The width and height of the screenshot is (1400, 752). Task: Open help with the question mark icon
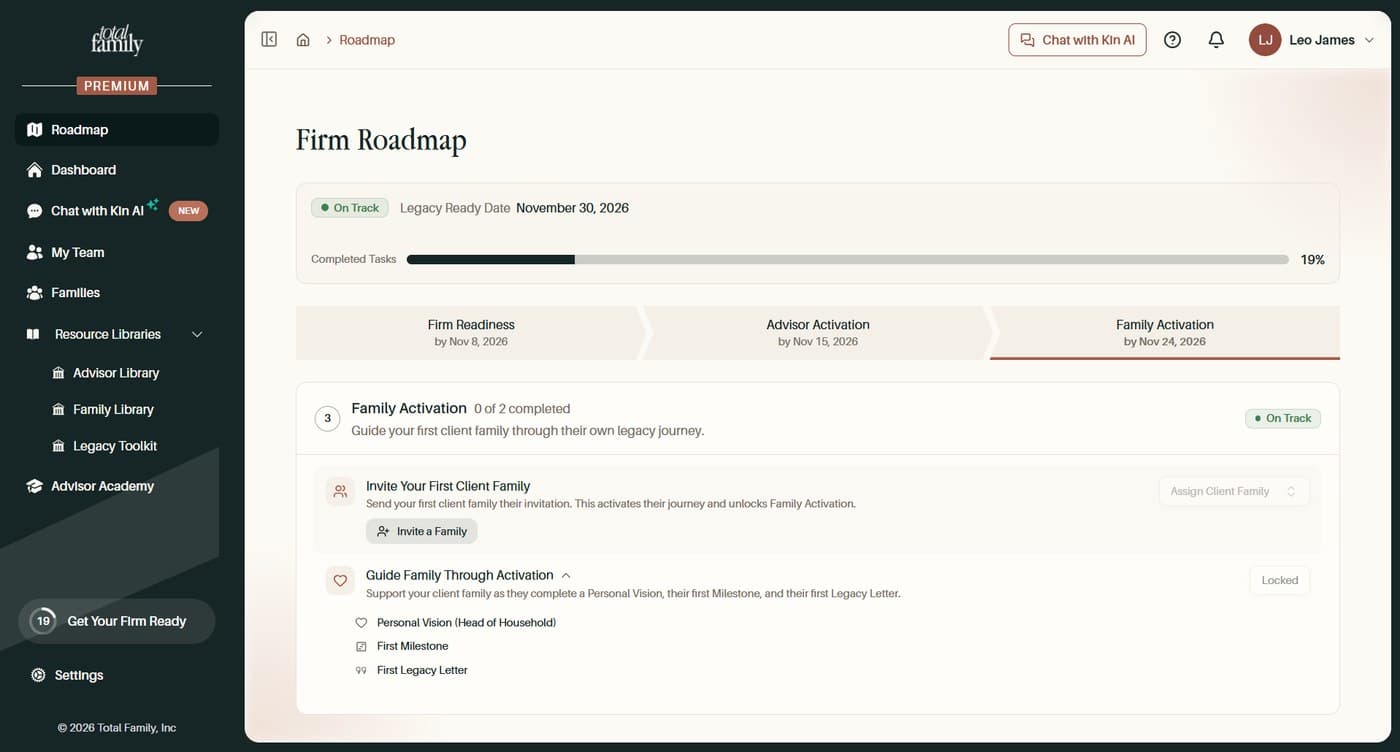coord(1173,40)
